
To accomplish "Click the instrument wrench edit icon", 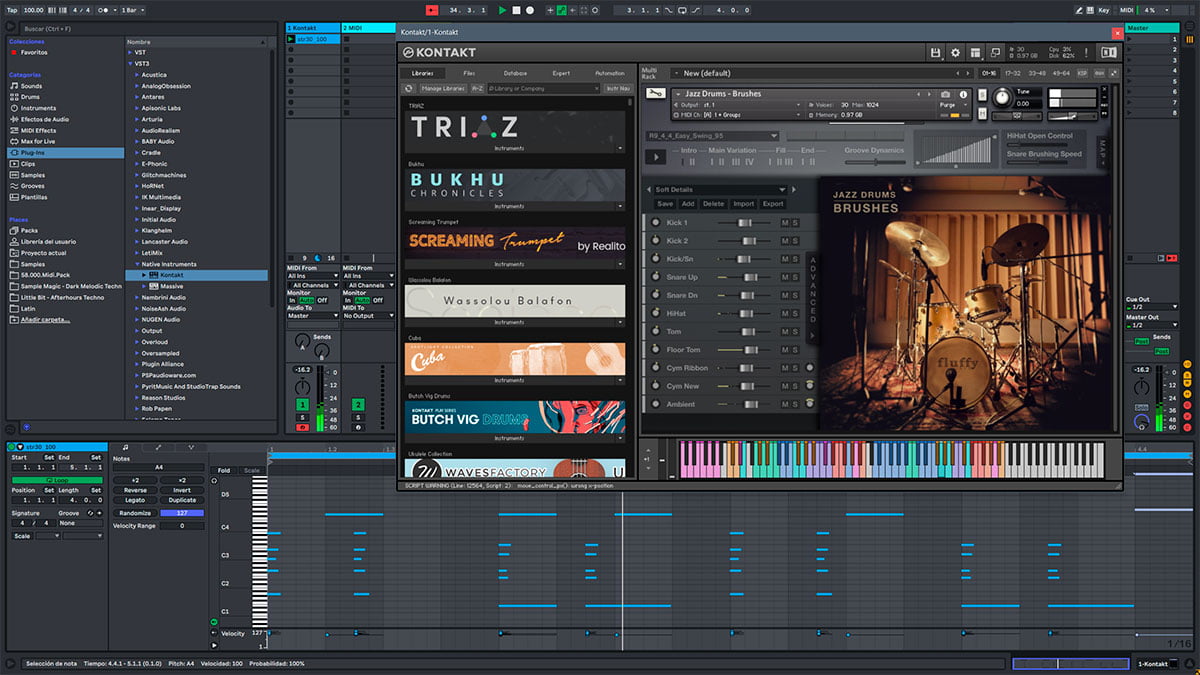I will click(x=655, y=94).
